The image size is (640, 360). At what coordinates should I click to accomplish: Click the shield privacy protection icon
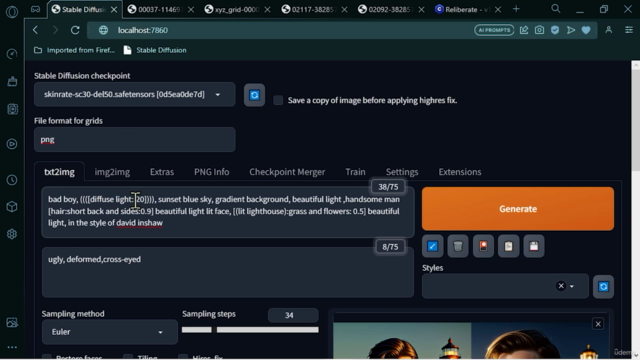click(555, 30)
